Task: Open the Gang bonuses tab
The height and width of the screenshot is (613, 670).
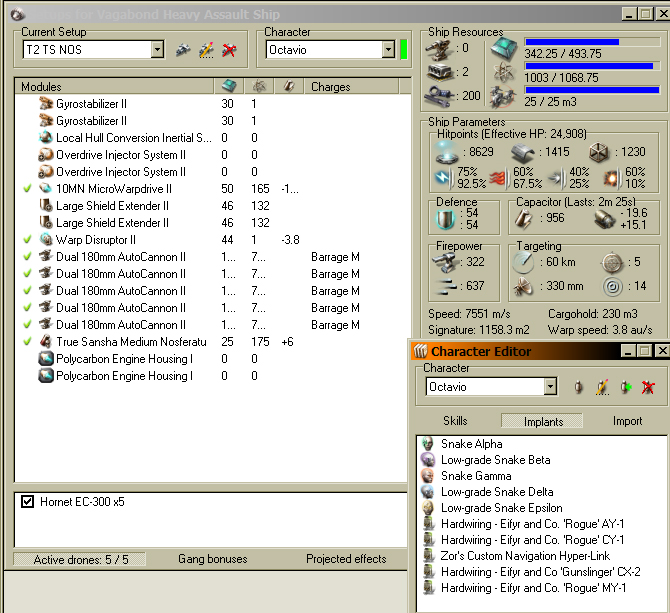Action: click(212, 559)
